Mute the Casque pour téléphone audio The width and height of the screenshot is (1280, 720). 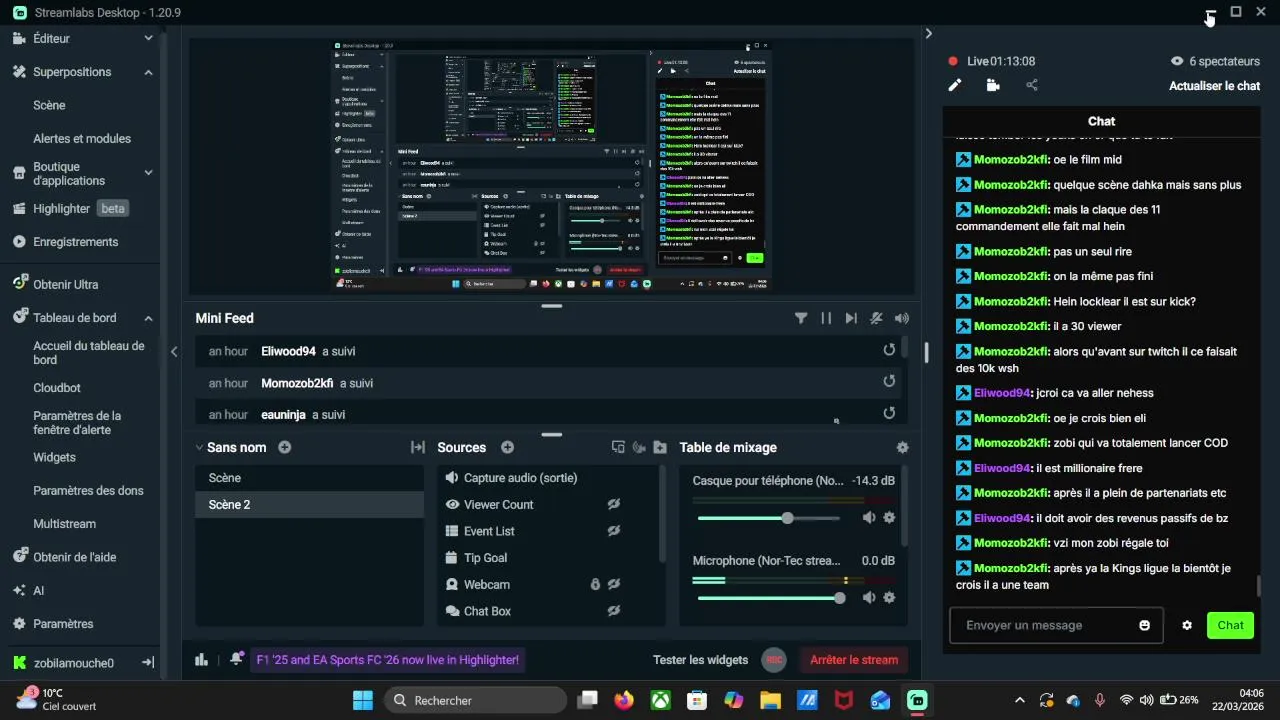click(x=869, y=517)
